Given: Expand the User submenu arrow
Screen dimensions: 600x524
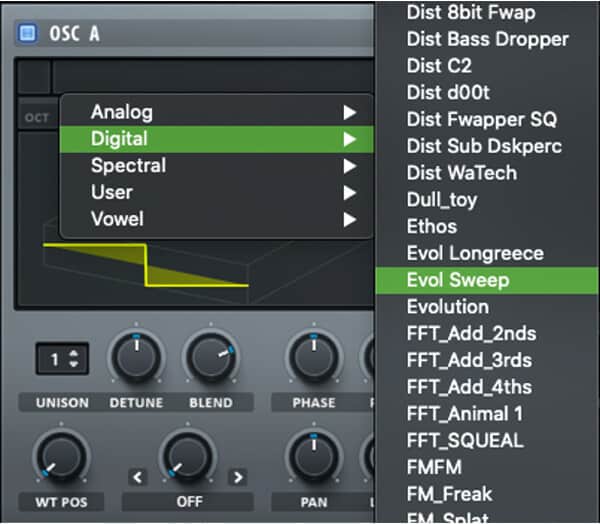Looking at the screenshot, I should coord(350,193).
